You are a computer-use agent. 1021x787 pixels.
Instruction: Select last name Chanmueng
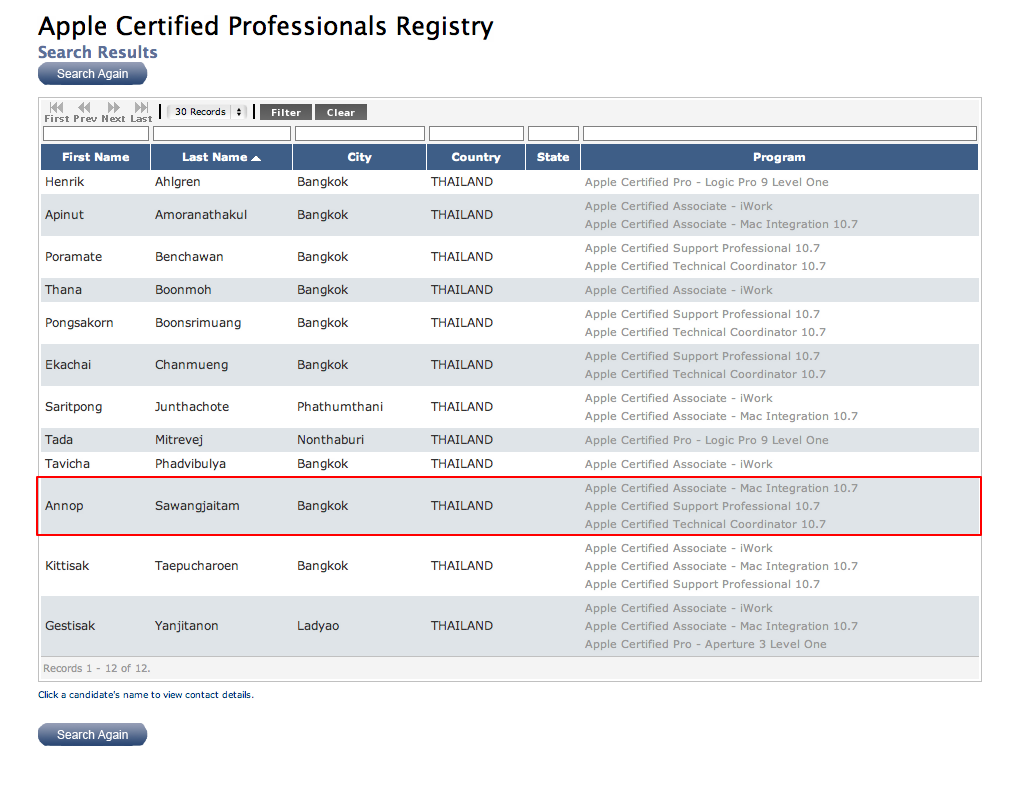pyautogui.click(x=192, y=365)
